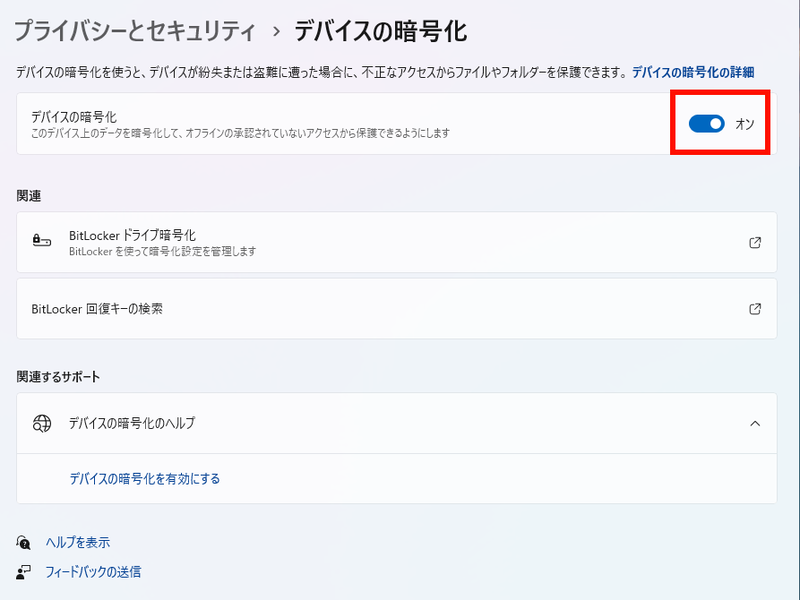
Task: Turn off the デバイスの暗号化 toggle switch
Action: [x=707, y=124]
